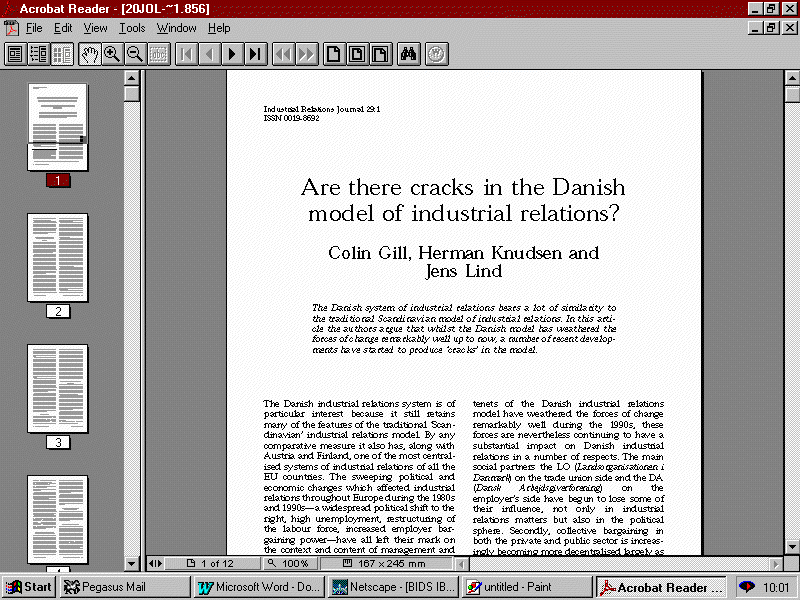Go to the previous page
Image resolution: width=800 pixels, height=600 pixels.
pyautogui.click(x=210, y=54)
